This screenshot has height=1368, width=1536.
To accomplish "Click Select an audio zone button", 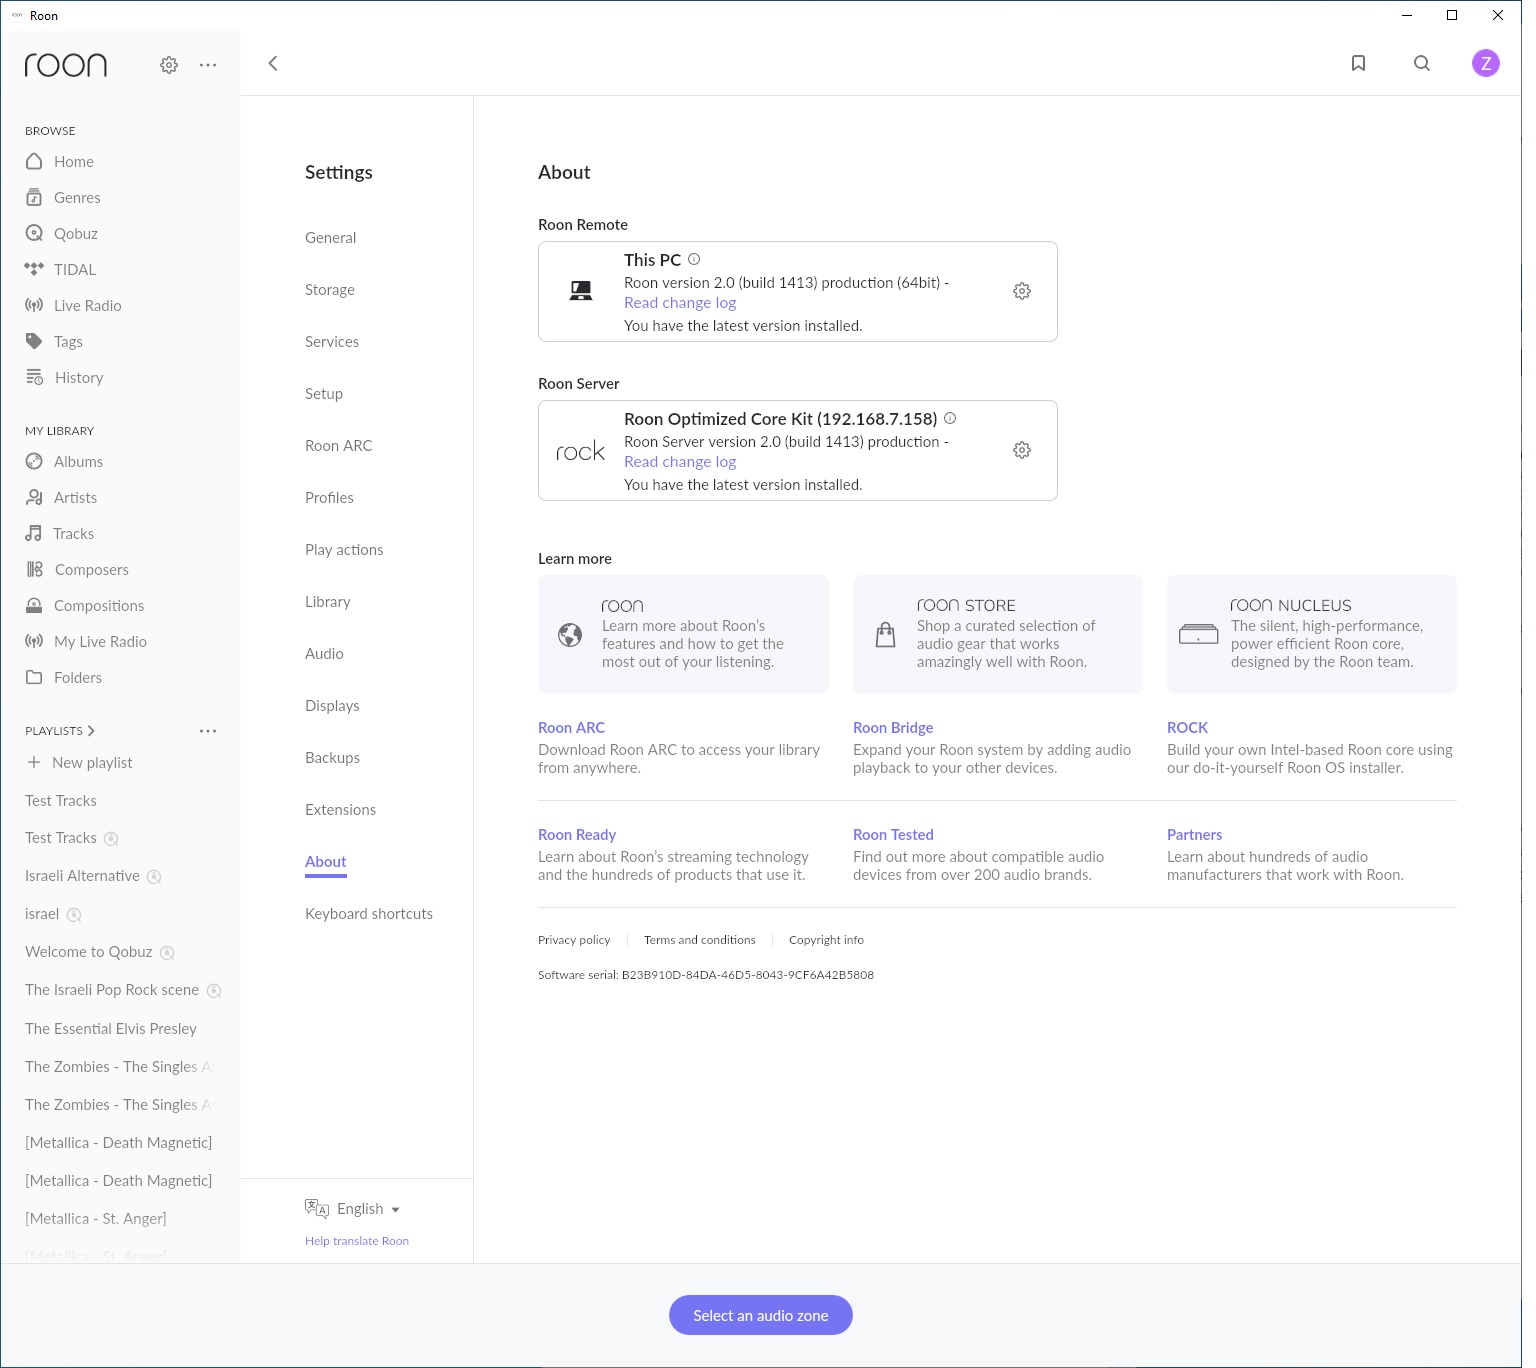I will (761, 1315).
